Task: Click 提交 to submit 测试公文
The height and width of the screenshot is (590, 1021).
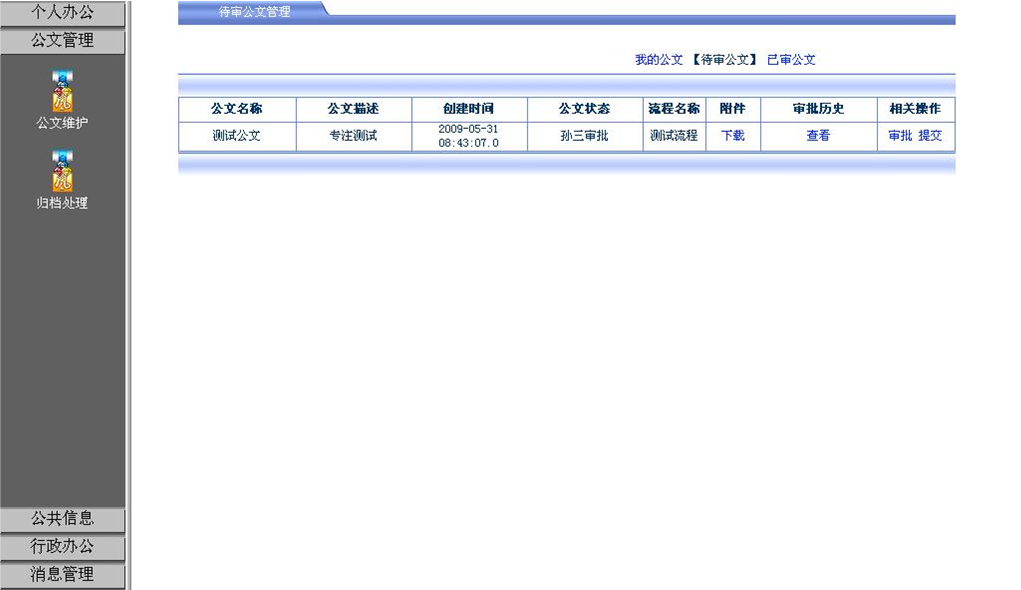Action: click(x=930, y=135)
